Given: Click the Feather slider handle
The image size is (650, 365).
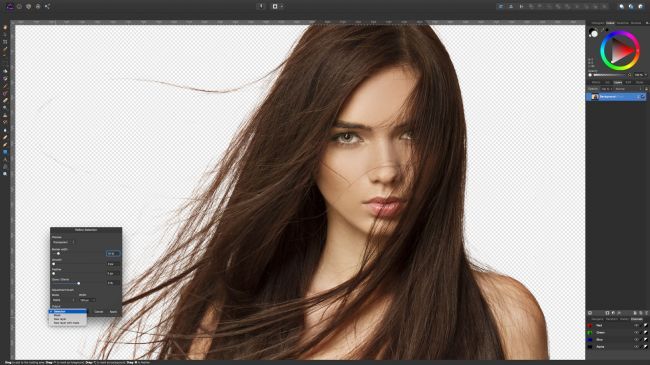Looking at the screenshot, I should [x=53, y=274].
